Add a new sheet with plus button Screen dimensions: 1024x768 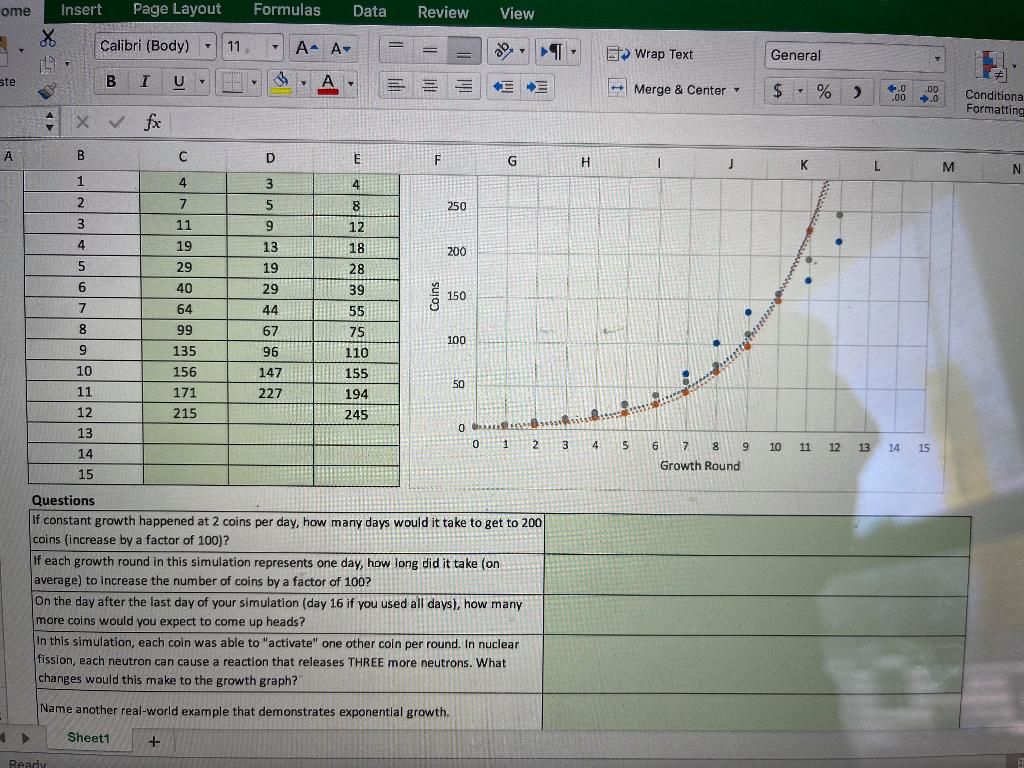(x=153, y=738)
